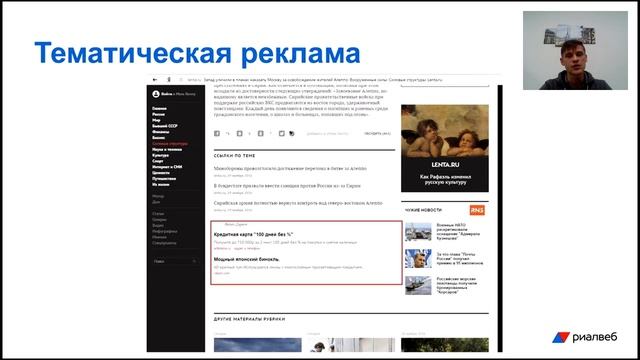Open news about Военные НАТО

tap(458, 231)
